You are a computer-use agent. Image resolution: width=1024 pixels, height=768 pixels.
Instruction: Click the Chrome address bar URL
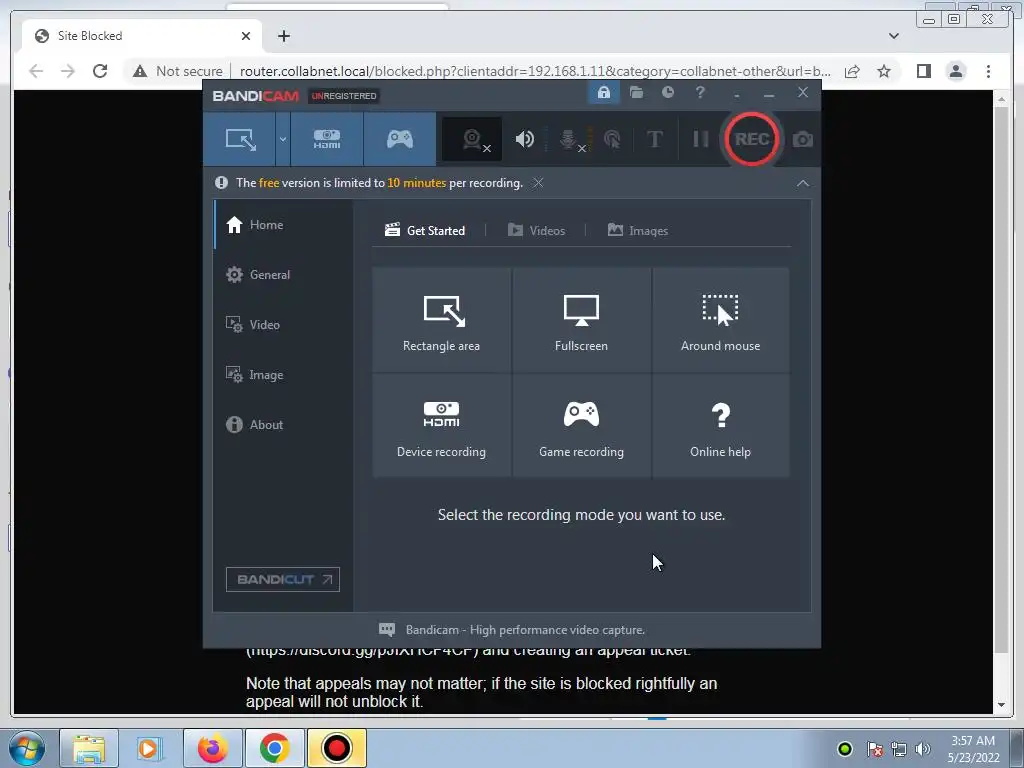pyautogui.click(x=535, y=71)
